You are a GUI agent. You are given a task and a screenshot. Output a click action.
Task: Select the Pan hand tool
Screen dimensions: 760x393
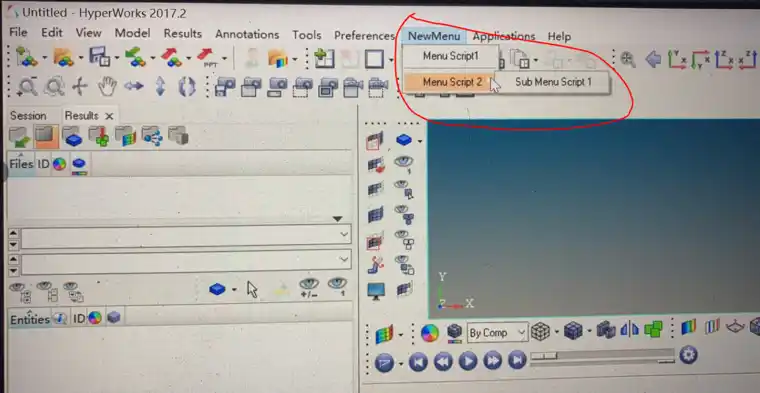point(107,87)
